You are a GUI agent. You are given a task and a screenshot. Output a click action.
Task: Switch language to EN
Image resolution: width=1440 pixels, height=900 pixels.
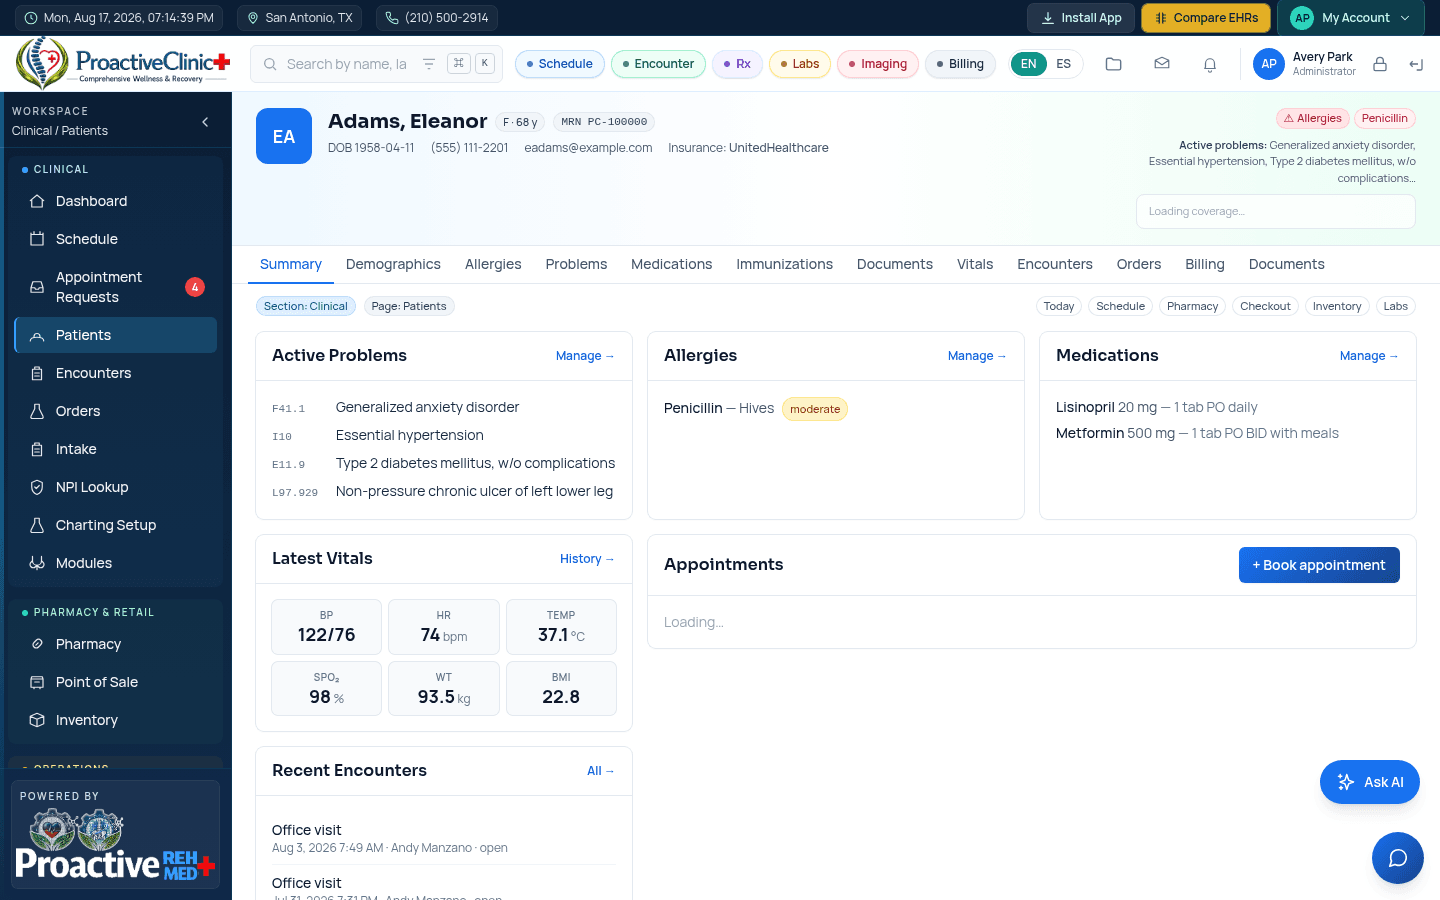click(x=1028, y=64)
